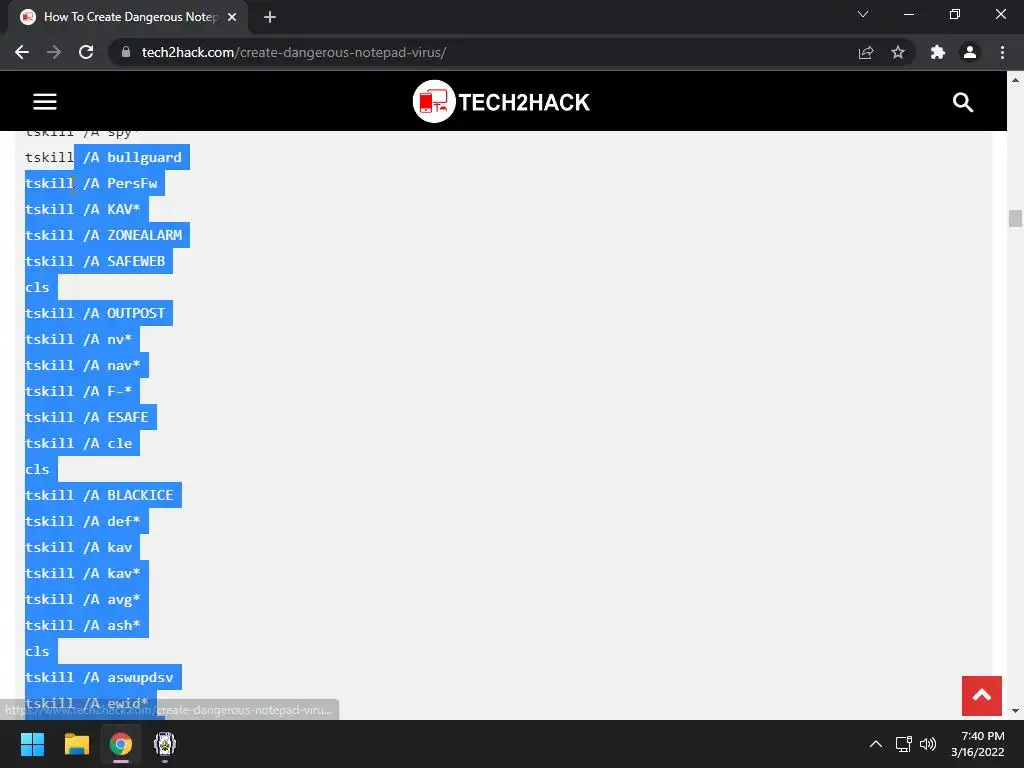
Task: Show hidden system tray icons
Action: [876, 744]
